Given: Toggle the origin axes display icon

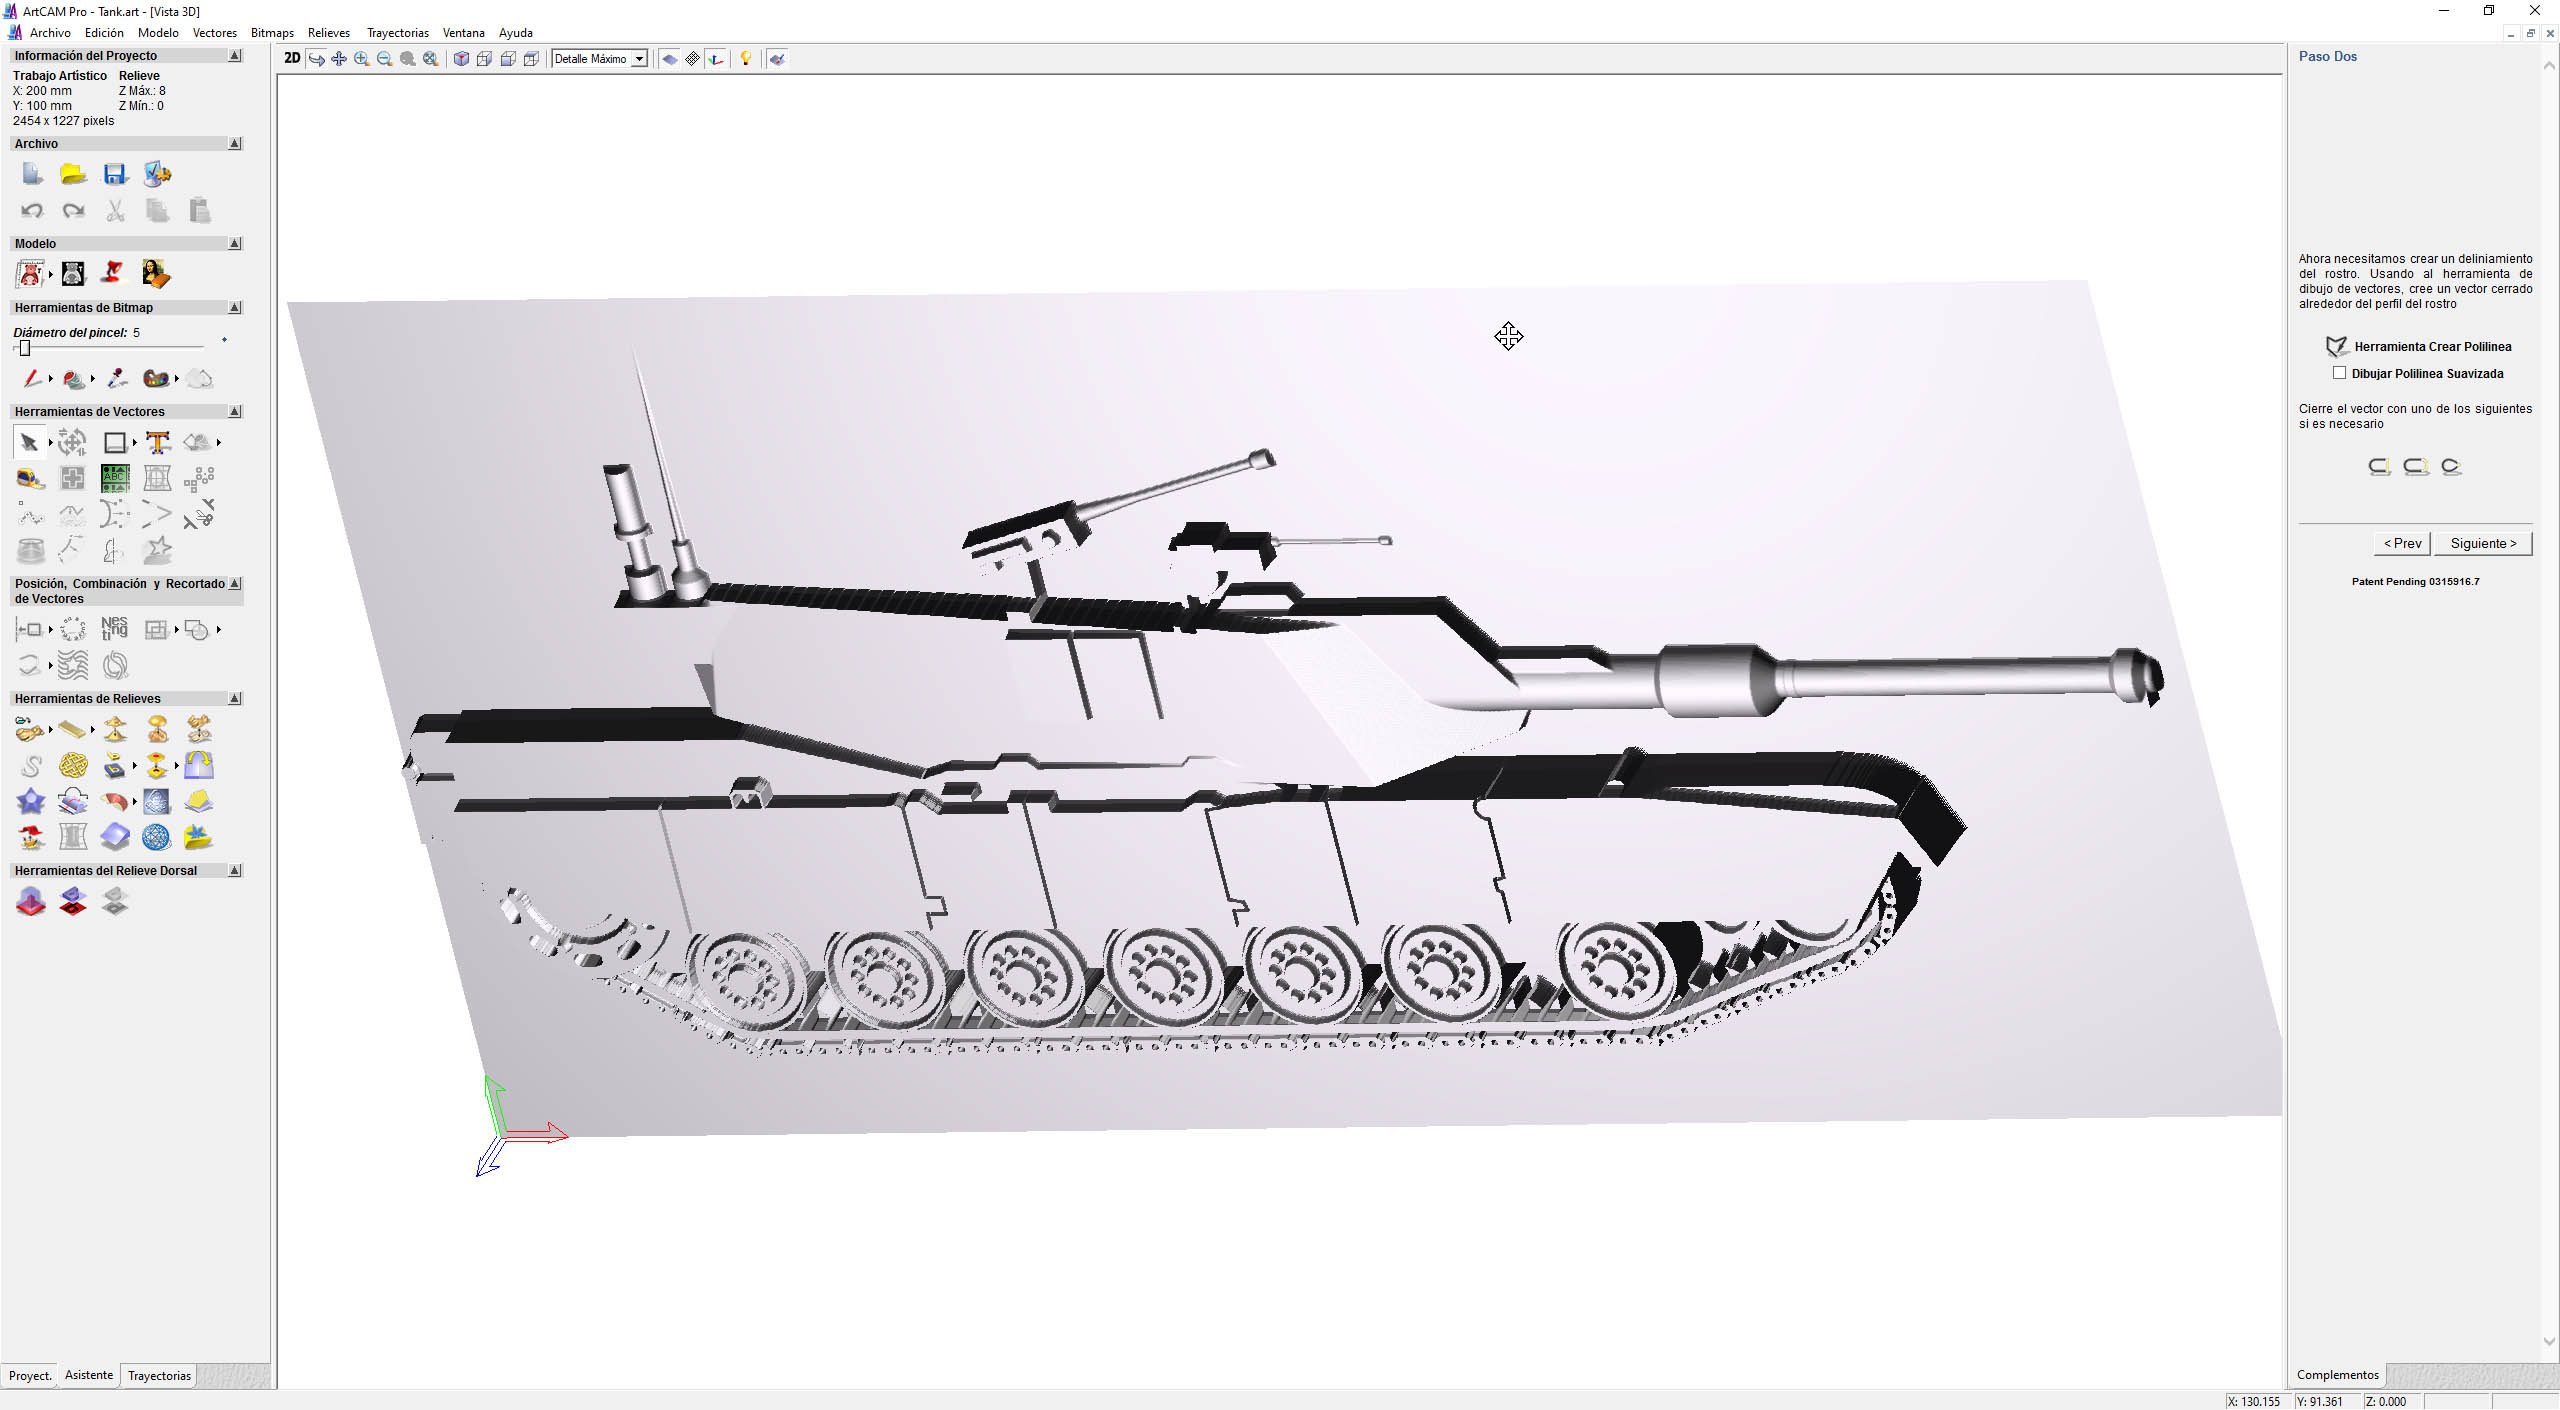Looking at the screenshot, I should 716,59.
